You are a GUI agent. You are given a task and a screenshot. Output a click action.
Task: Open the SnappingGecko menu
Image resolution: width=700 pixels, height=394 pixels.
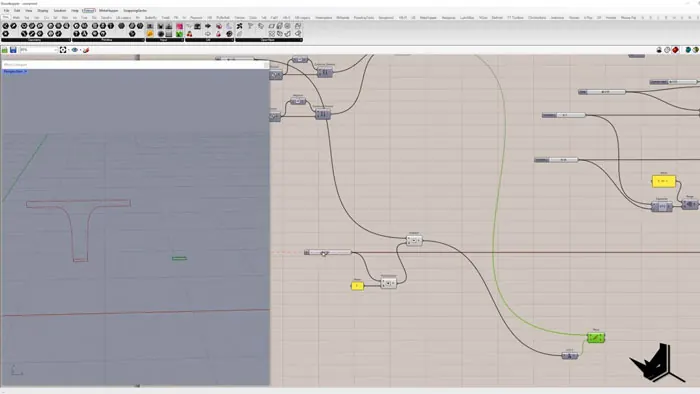pos(135,10)
